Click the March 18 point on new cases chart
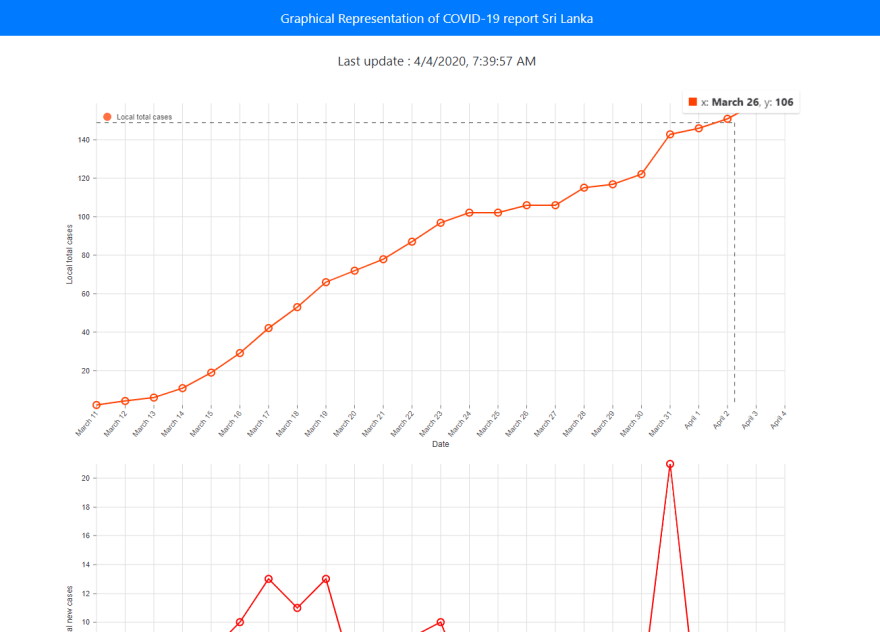 tap(297, 607)
